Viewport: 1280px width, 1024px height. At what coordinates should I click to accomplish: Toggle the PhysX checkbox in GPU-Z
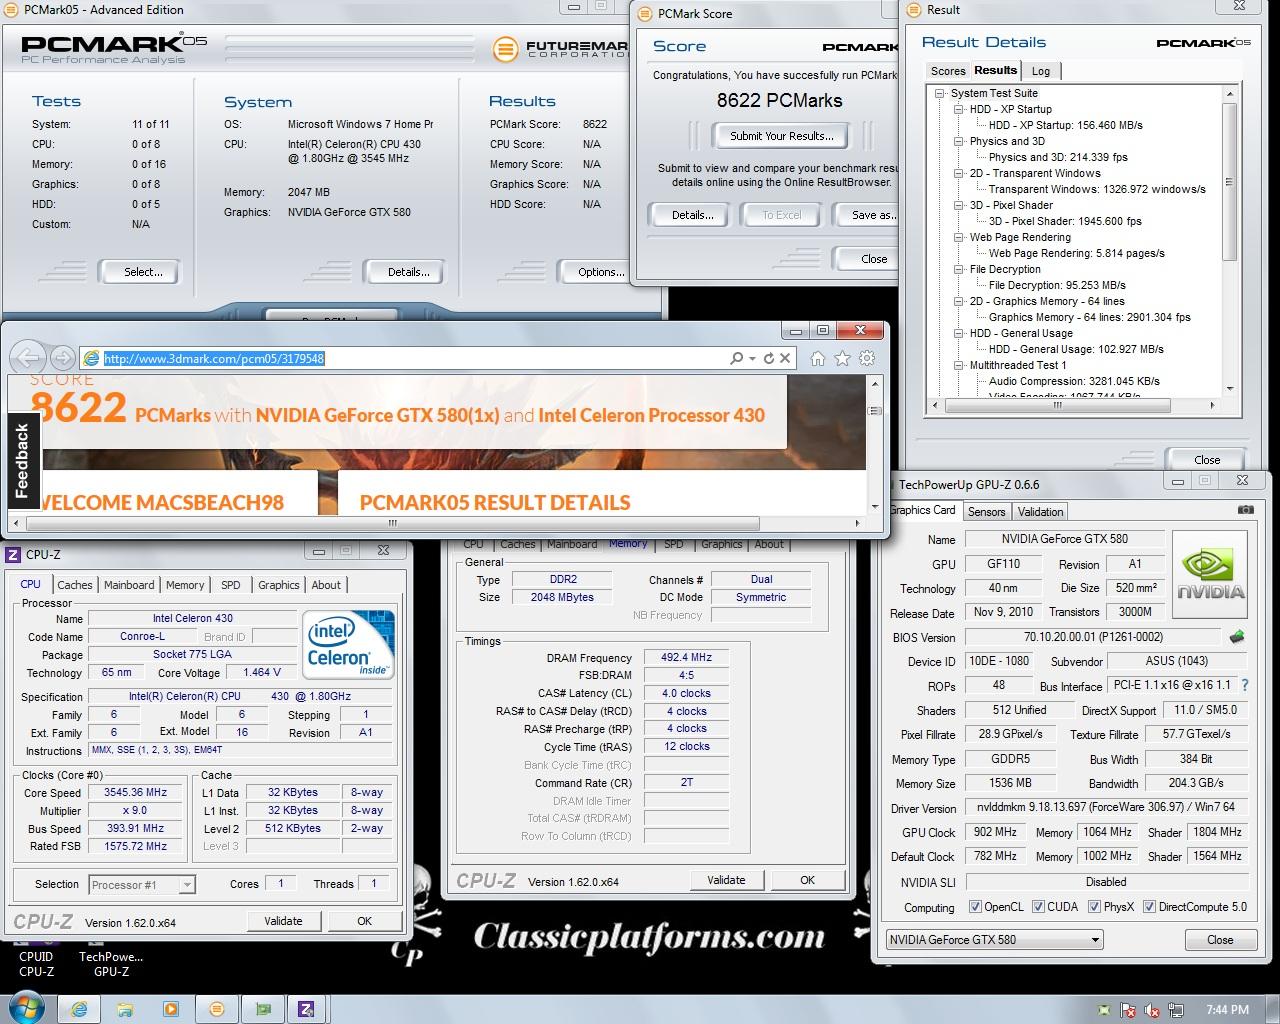(x=1093, y=907)
